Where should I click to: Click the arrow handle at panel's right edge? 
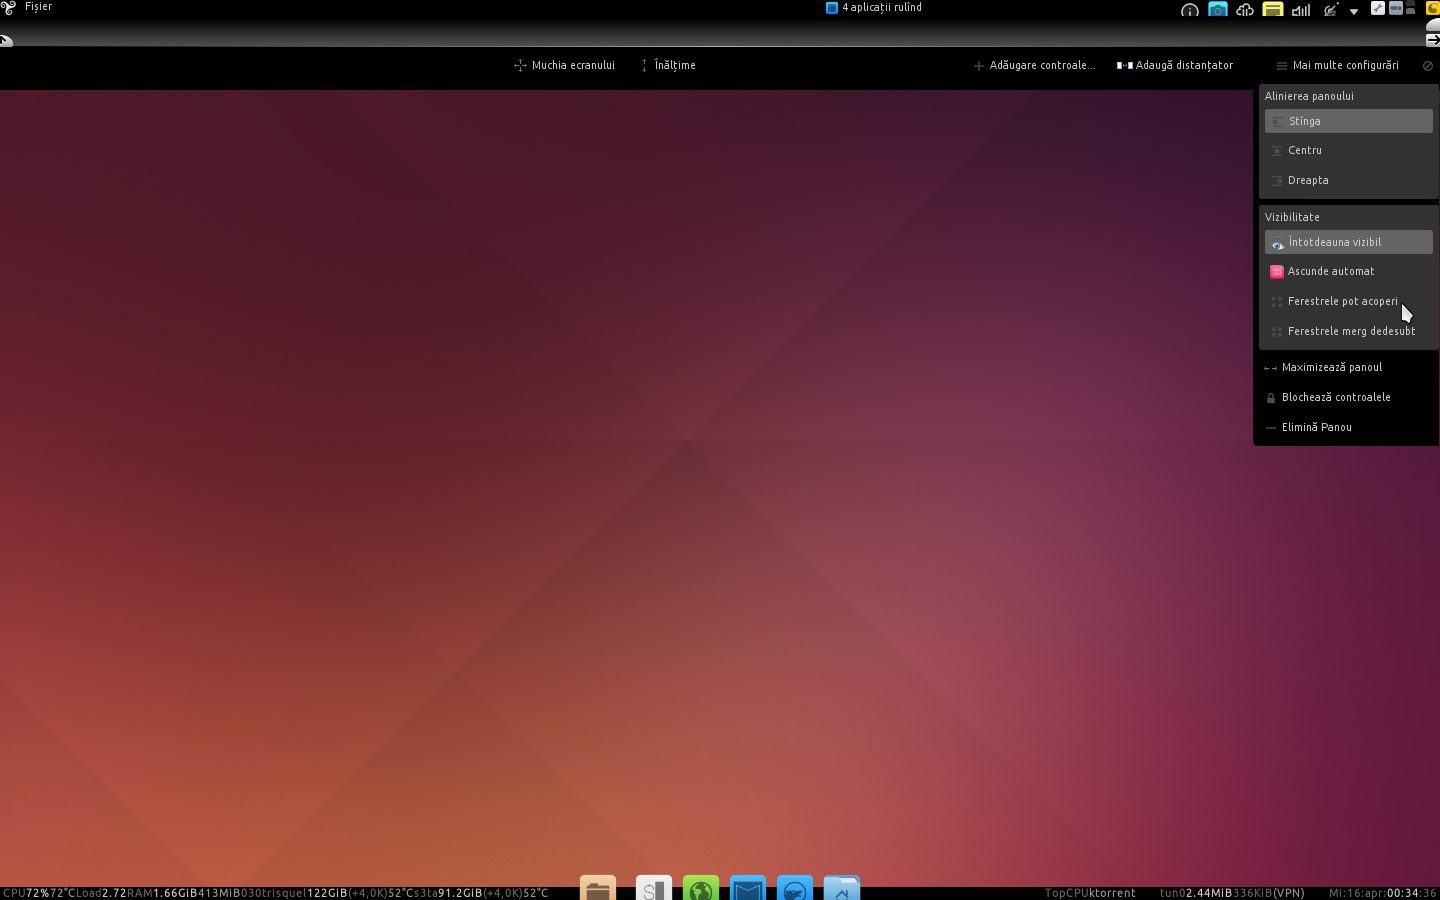click(1432, 40)
